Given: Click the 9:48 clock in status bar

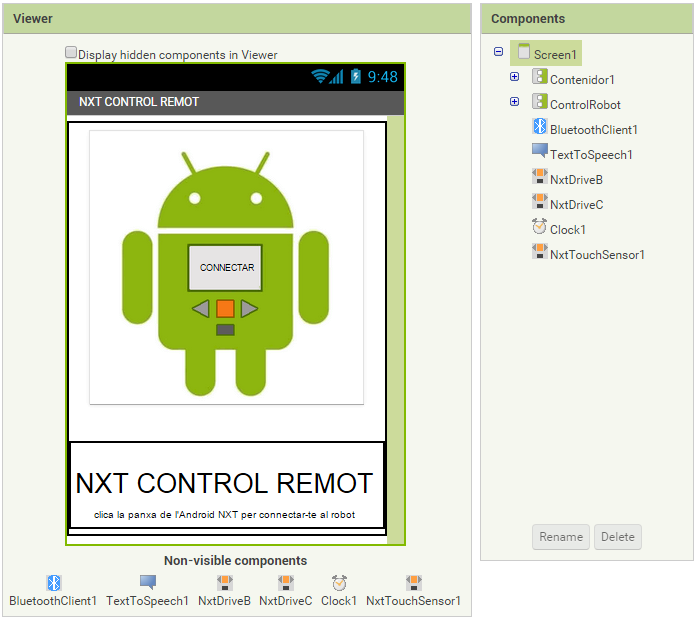Looking at the screenshot, I should pos(383,77).
